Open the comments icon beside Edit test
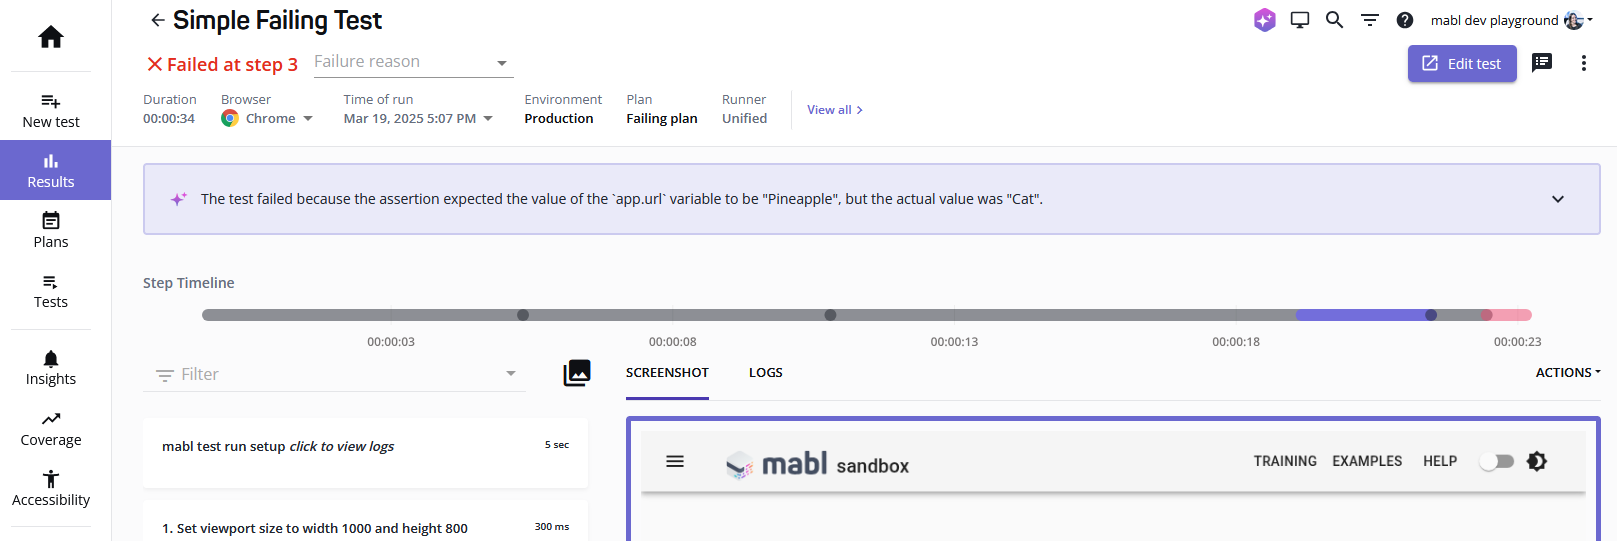 coord(1542,63)
